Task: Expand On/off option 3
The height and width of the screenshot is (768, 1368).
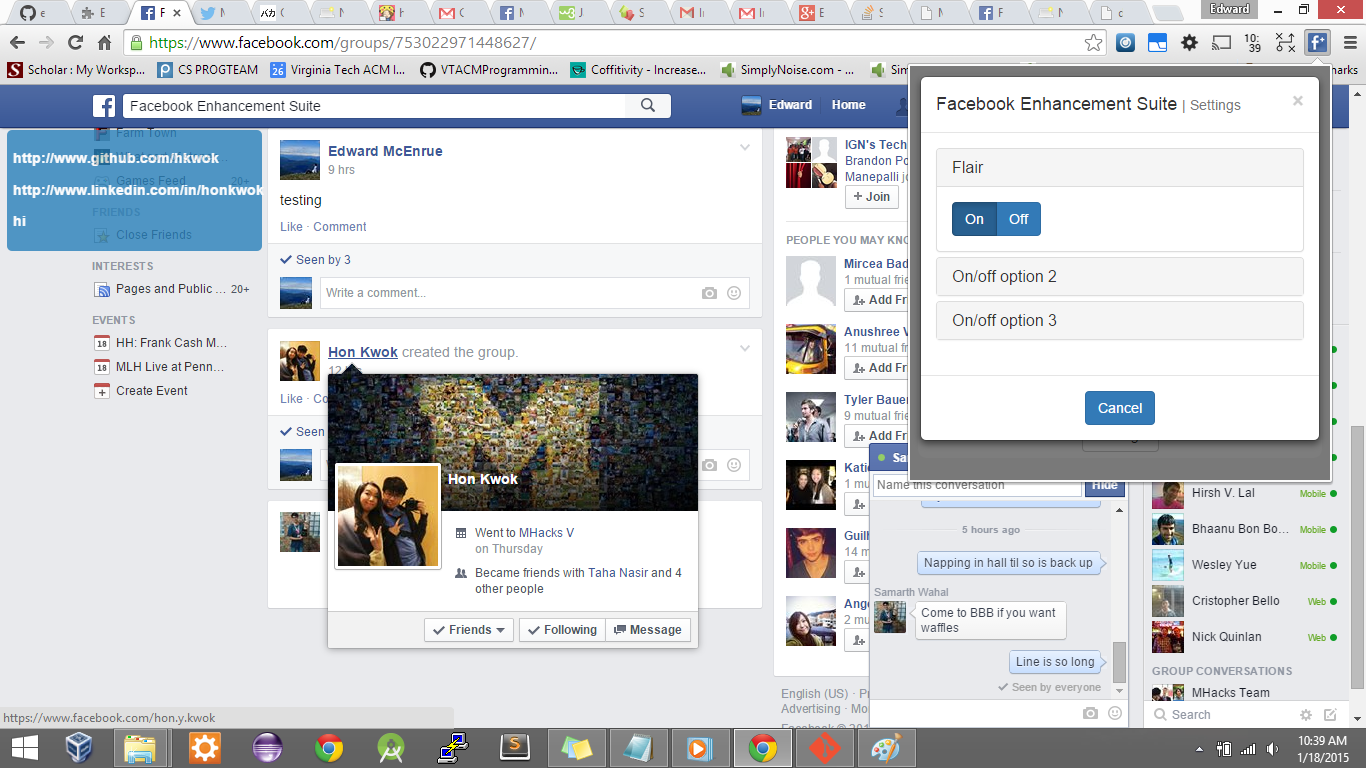Action: pos(1120,321)
